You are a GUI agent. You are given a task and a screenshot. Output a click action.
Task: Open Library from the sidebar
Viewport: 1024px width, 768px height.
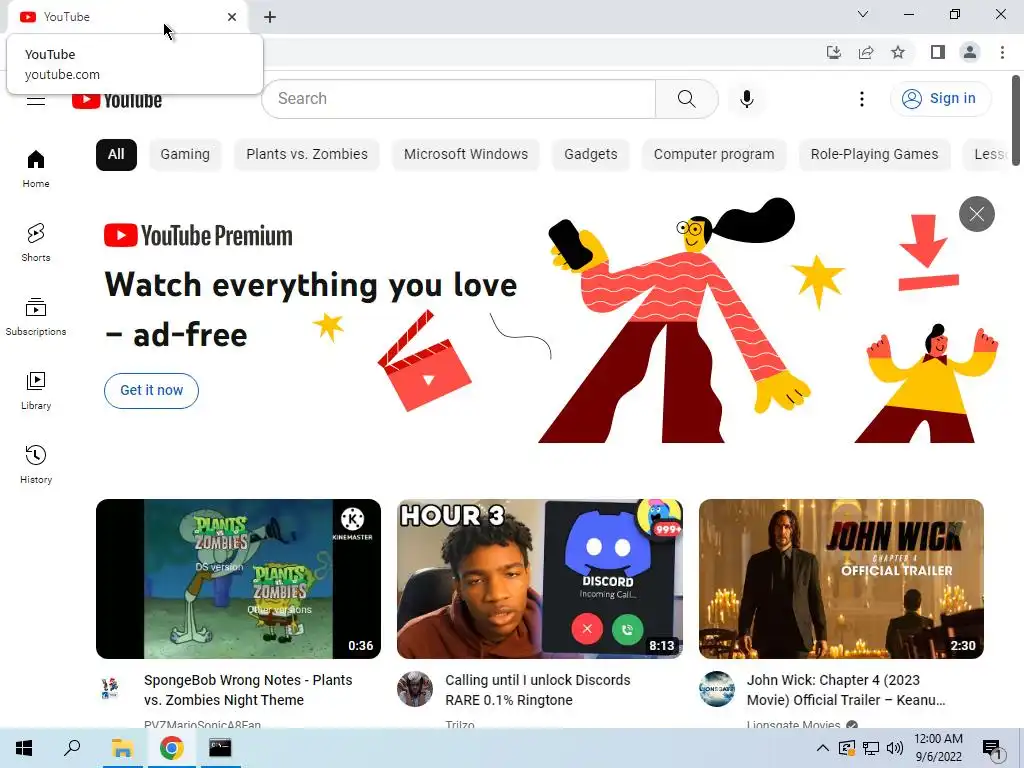click(36, 391)
